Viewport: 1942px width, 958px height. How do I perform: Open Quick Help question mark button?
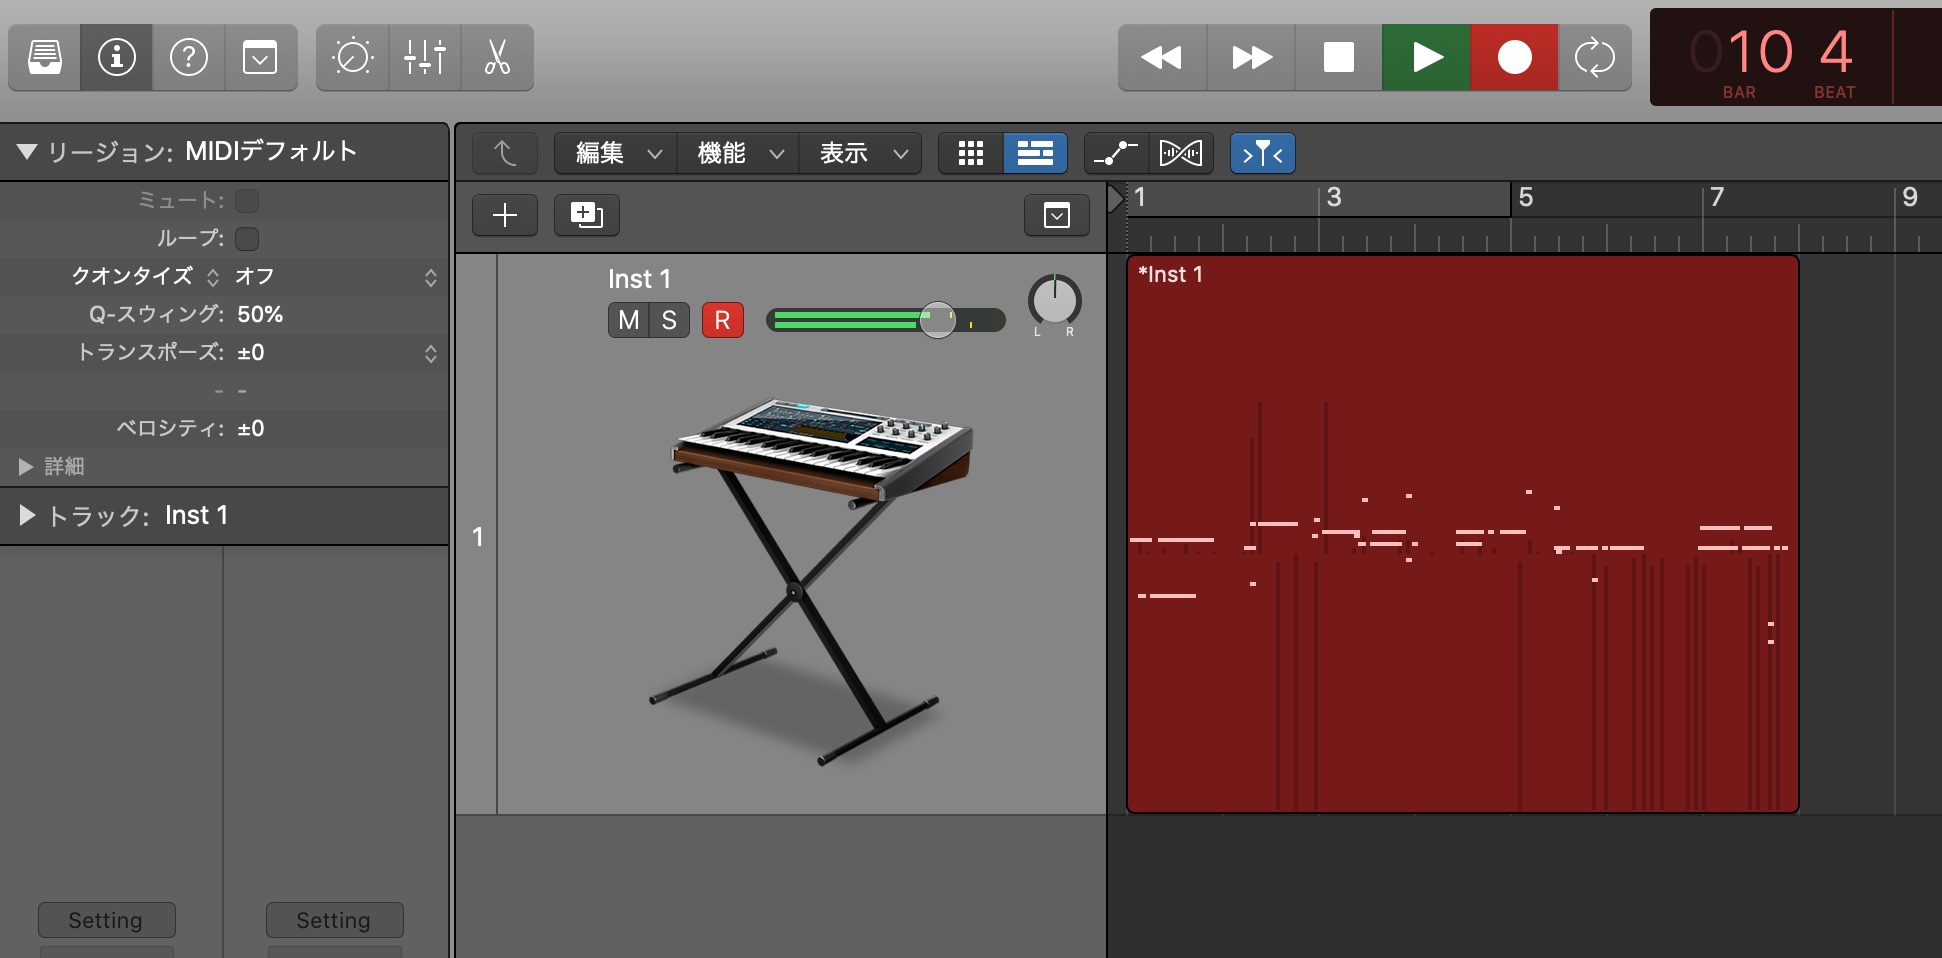189,57
